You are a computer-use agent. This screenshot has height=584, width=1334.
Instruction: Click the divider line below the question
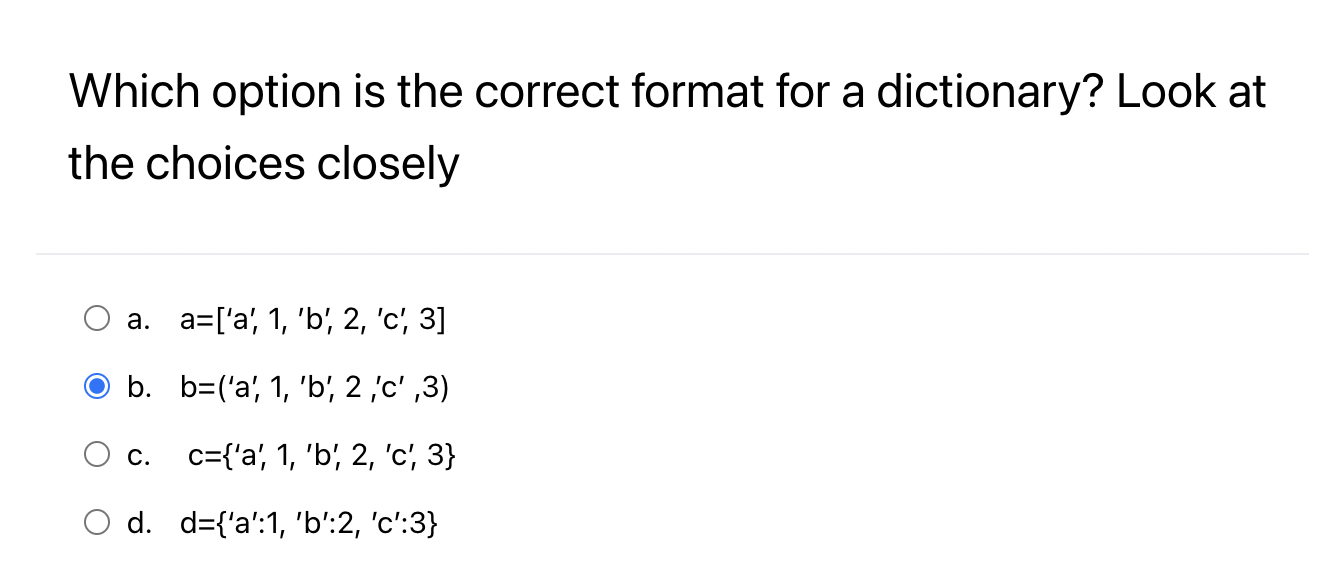(x=667, y=252)
